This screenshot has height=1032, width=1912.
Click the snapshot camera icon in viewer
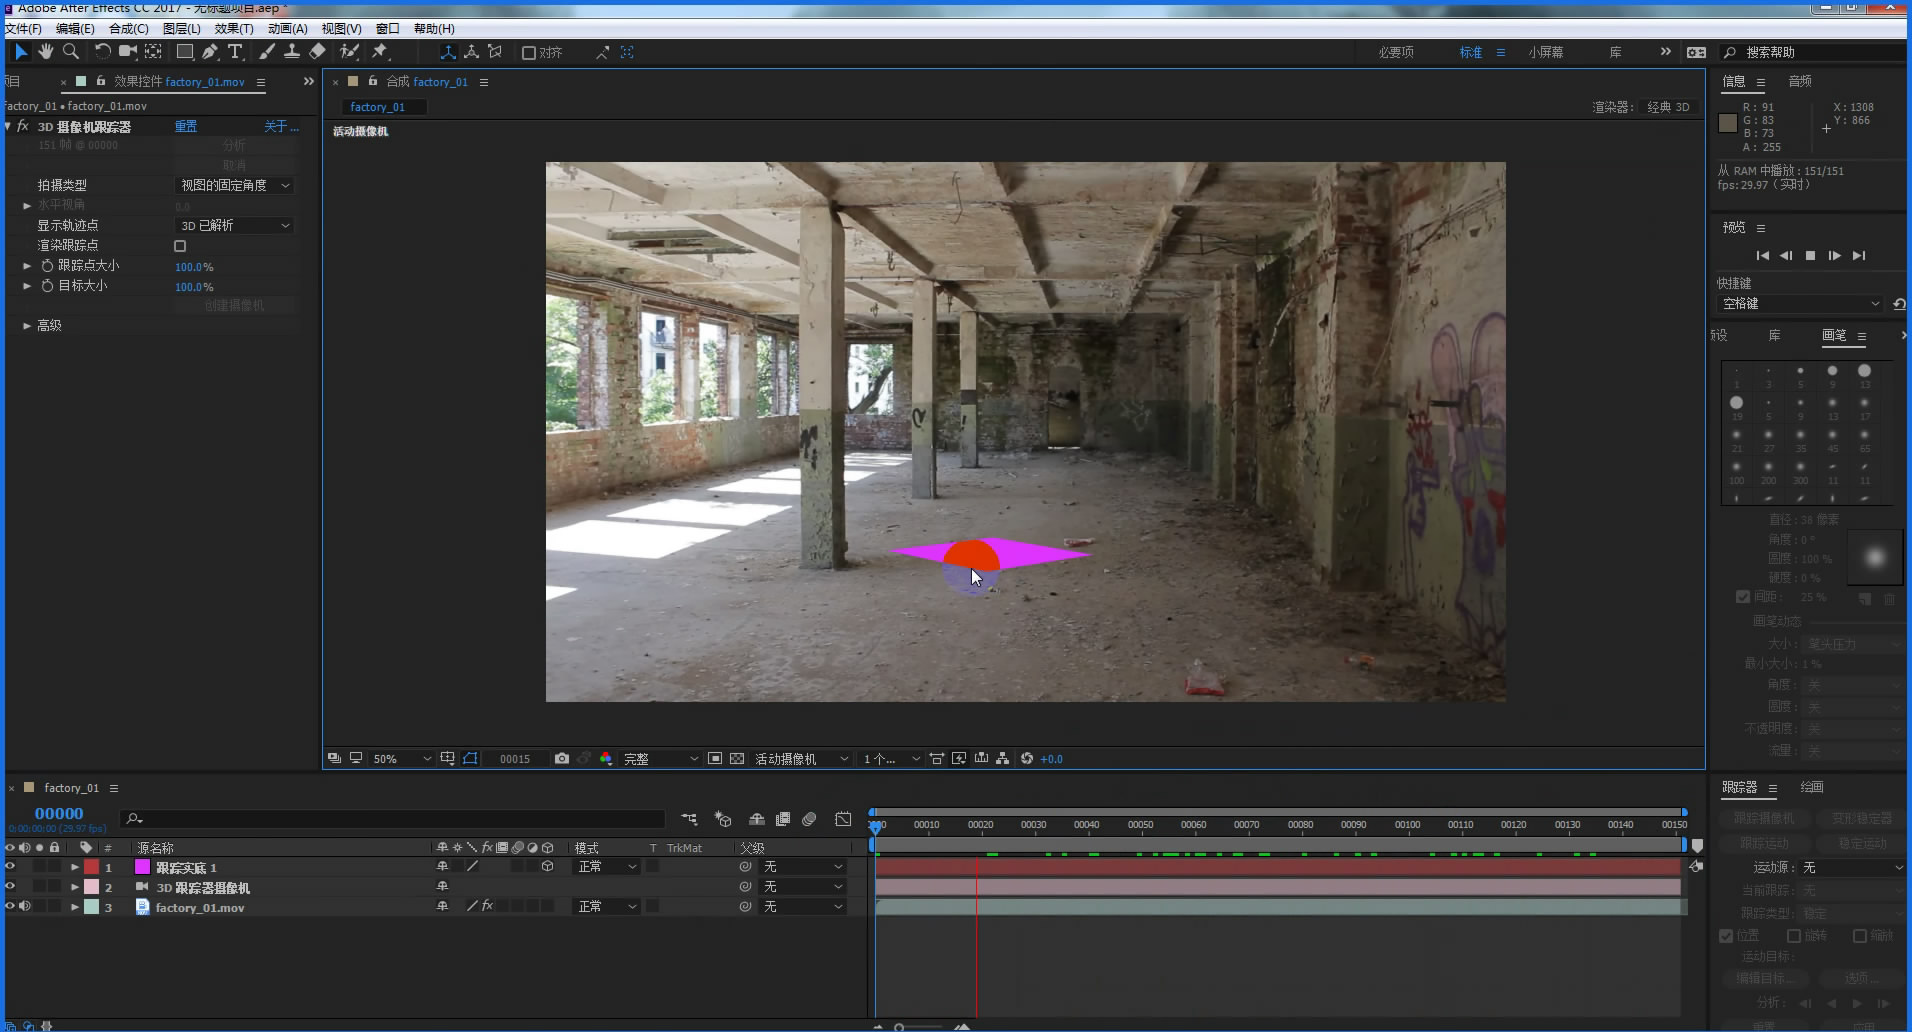coord(562,759)
